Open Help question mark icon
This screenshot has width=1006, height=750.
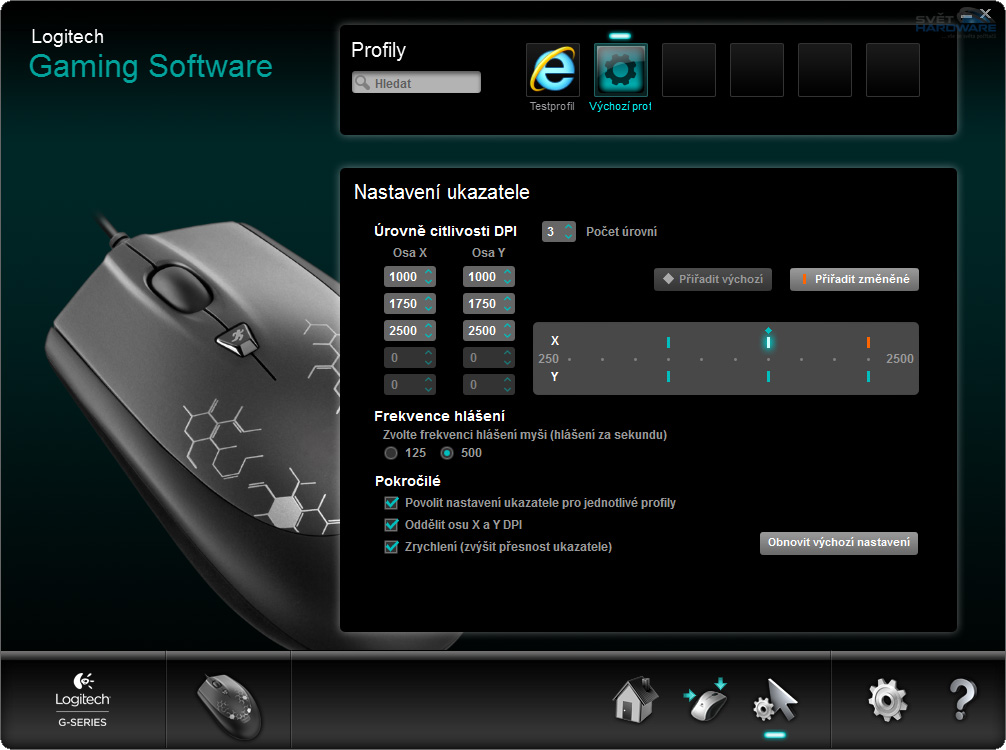(961, 699)
